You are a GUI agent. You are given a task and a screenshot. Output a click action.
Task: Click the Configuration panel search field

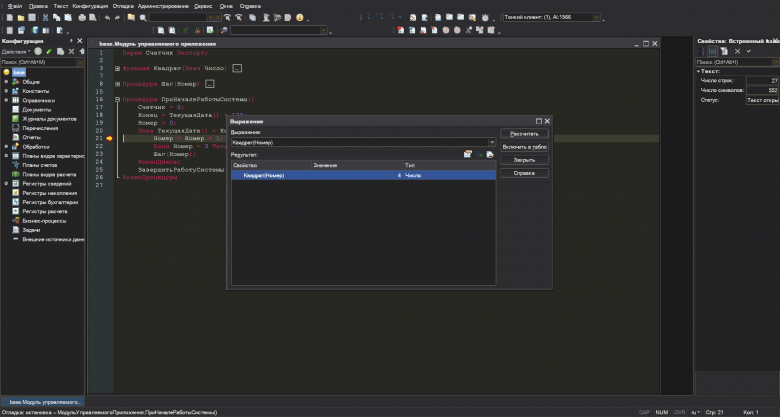click(x=38, y=62)
